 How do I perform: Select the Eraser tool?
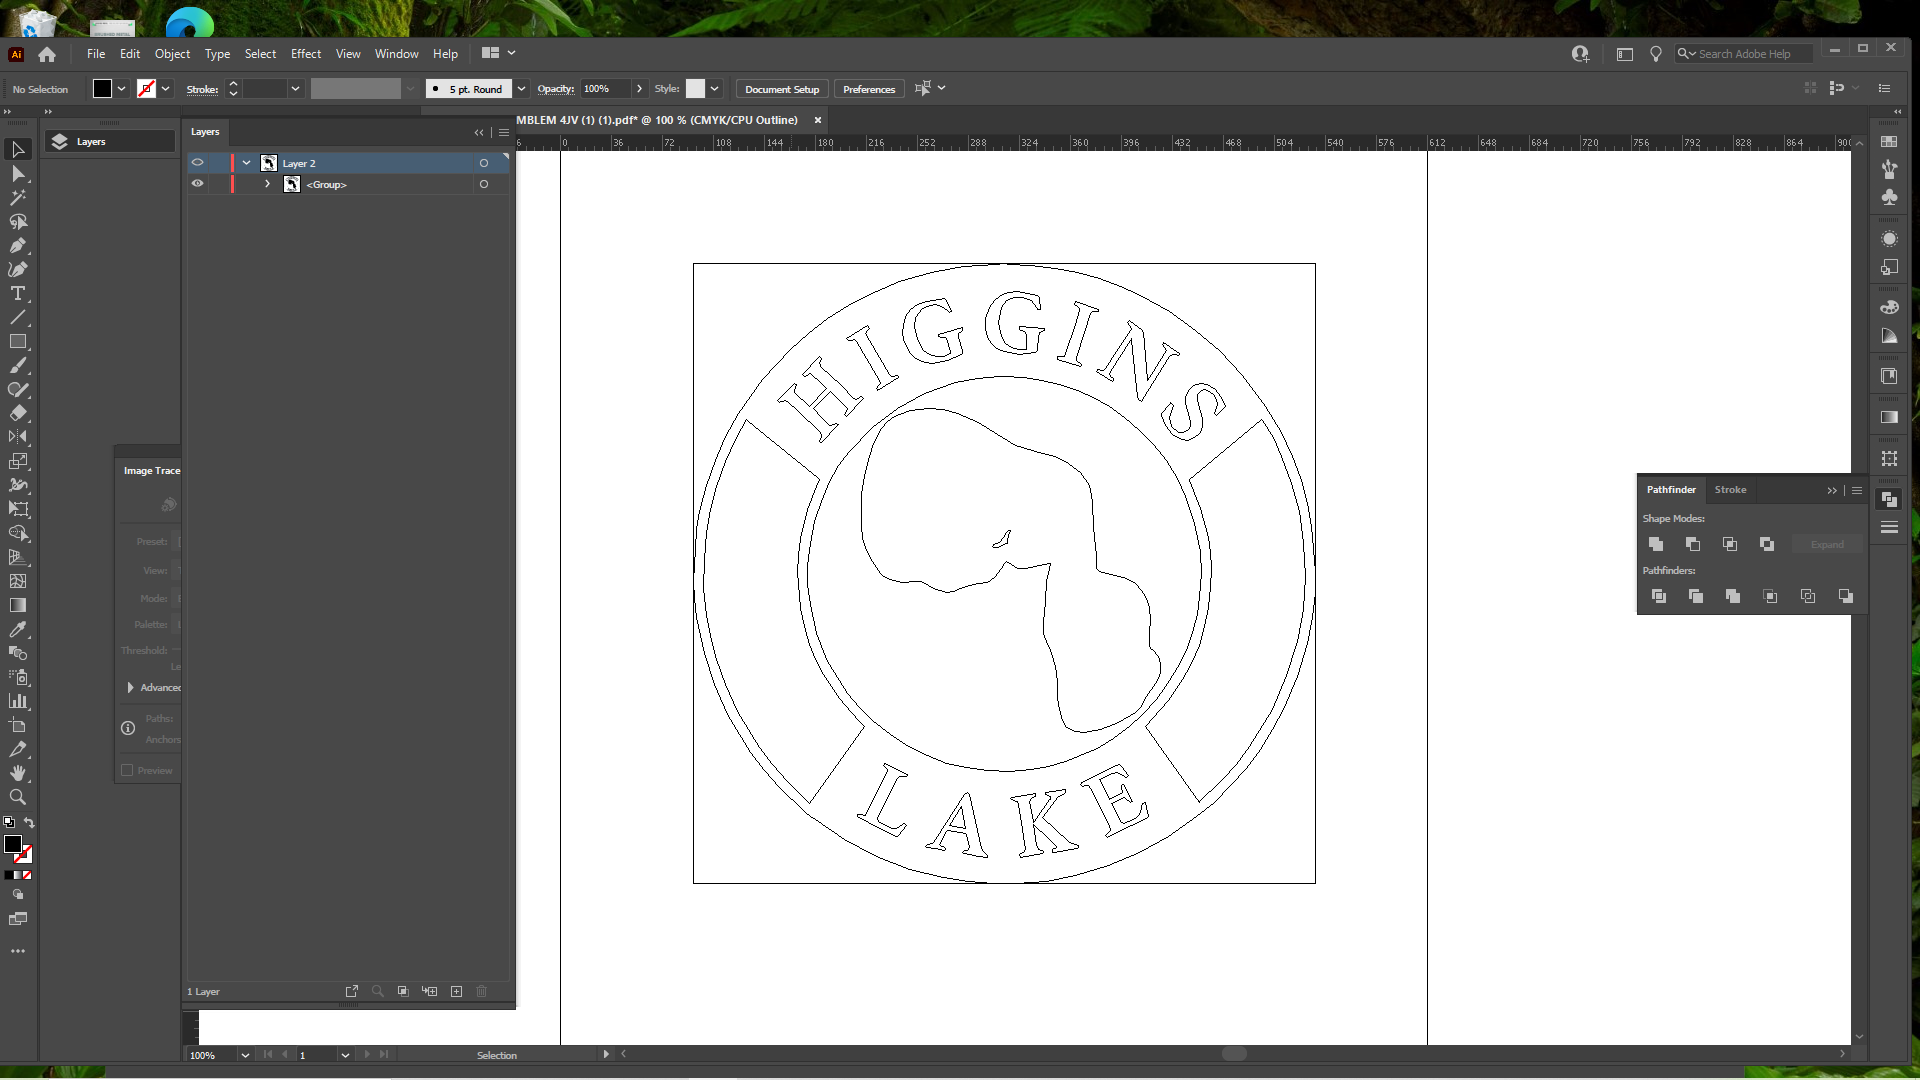click(x=18, y=414)
